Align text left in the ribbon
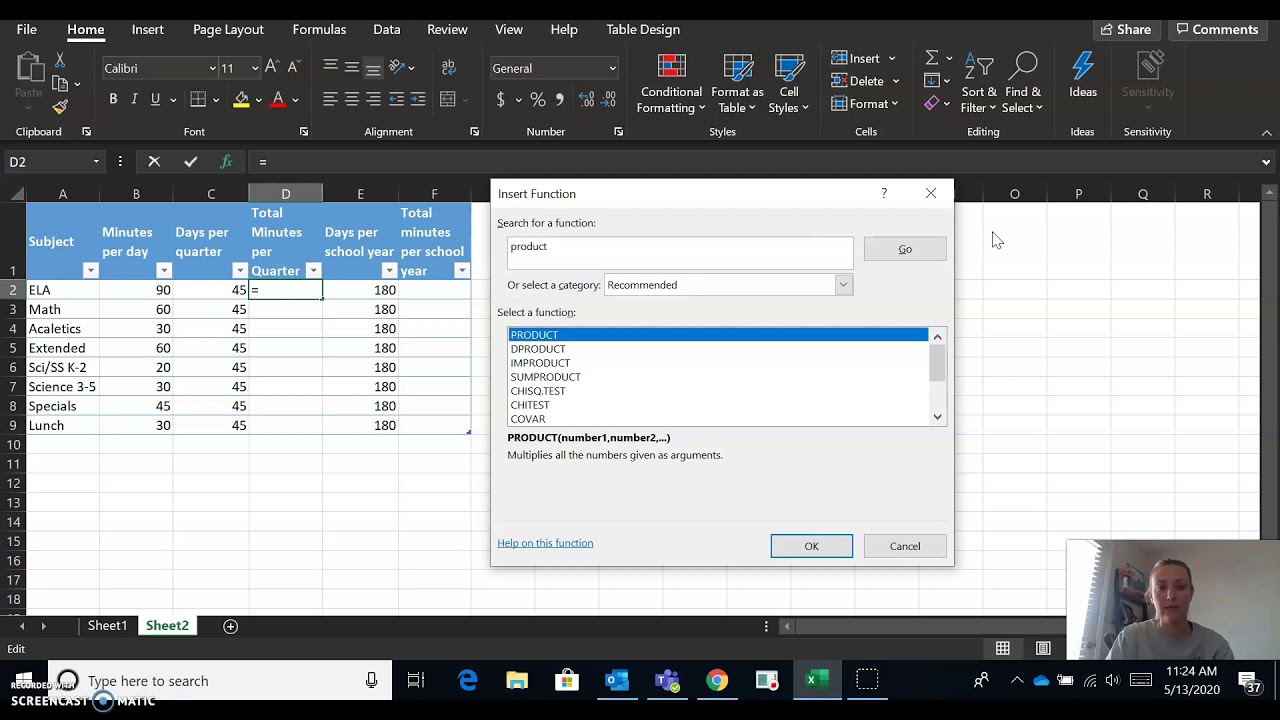This screenshot has width=1280, height=720. [x=330, y=99]
